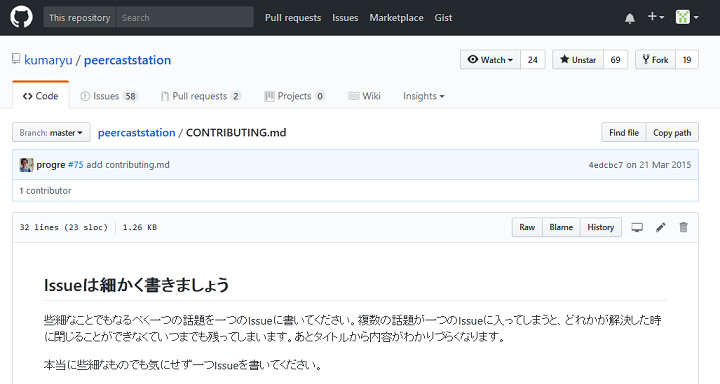Open the GitHub home via Octocat logo

pos(21,17)
